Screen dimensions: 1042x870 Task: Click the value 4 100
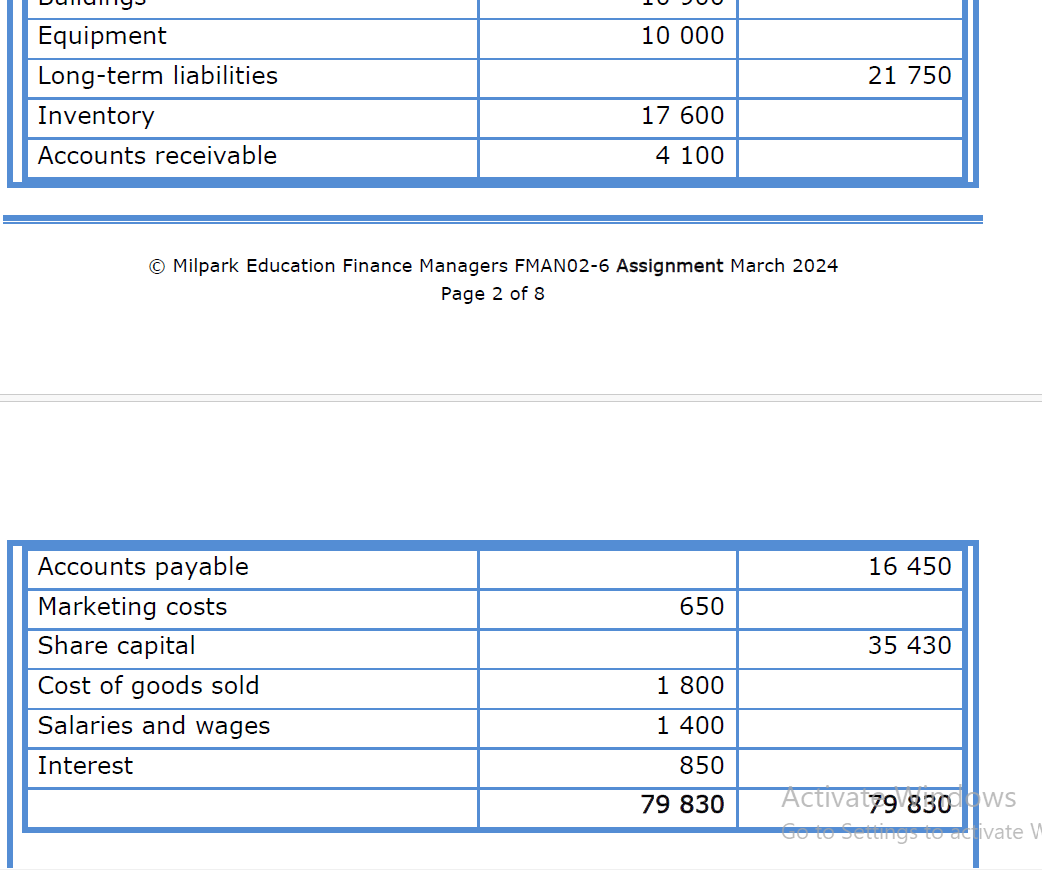coord(690,156)
